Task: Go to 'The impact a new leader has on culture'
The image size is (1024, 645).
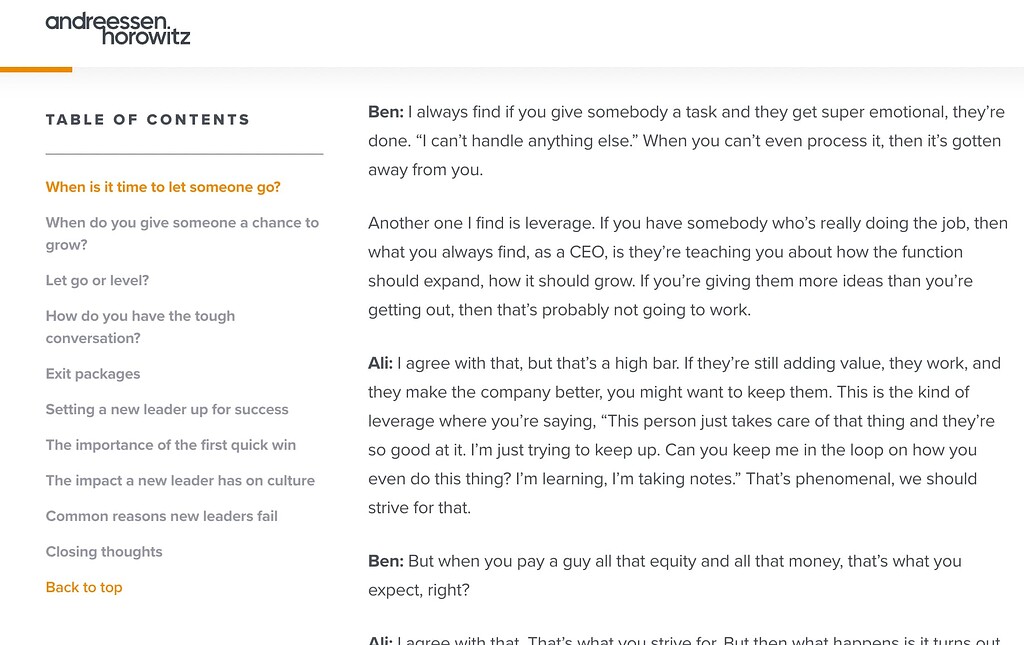Action: coord(180,480)
